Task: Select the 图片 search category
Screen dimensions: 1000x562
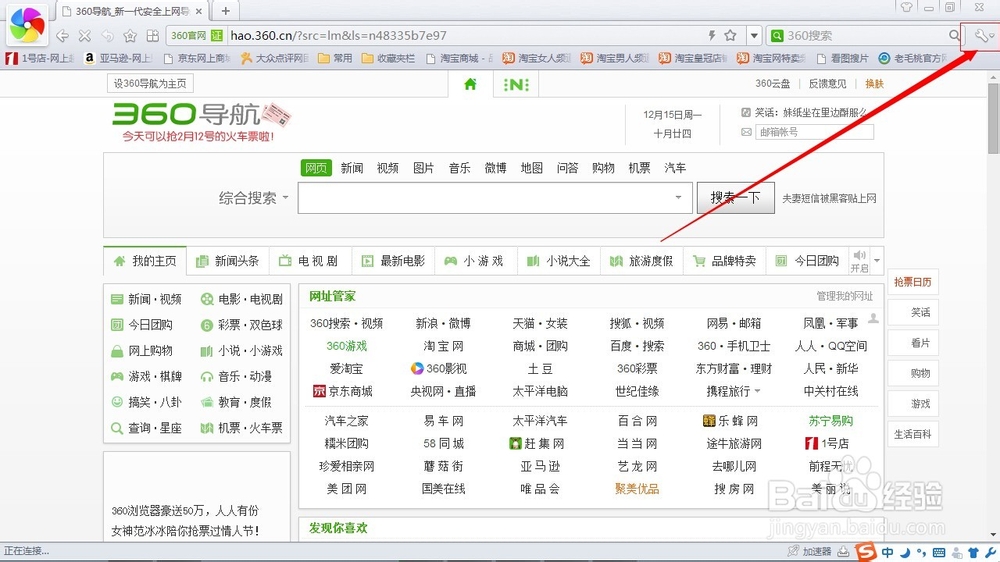Action: click(x=423, y=168)
